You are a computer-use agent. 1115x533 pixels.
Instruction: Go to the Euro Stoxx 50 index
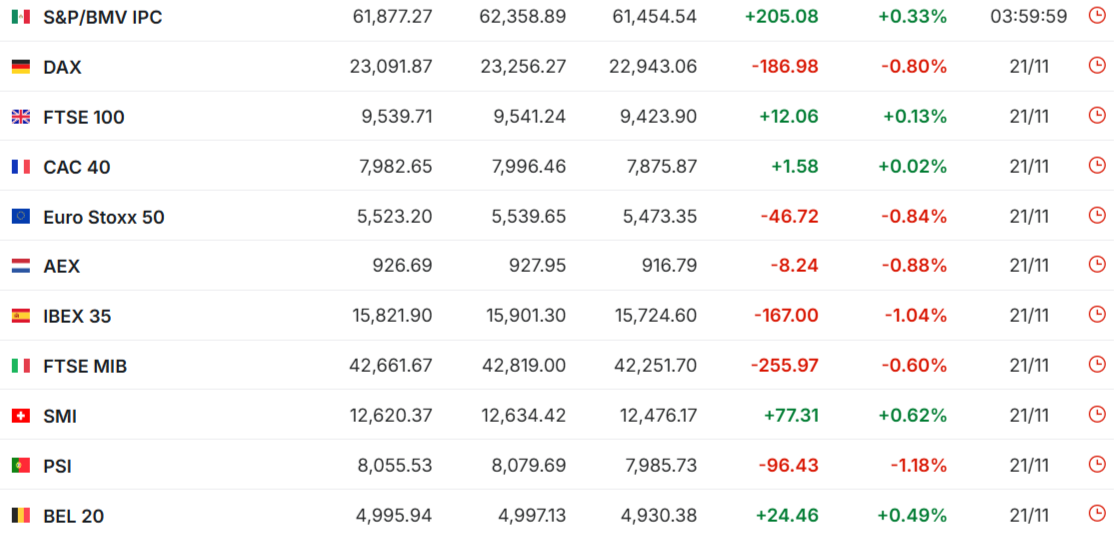[104, 217]
